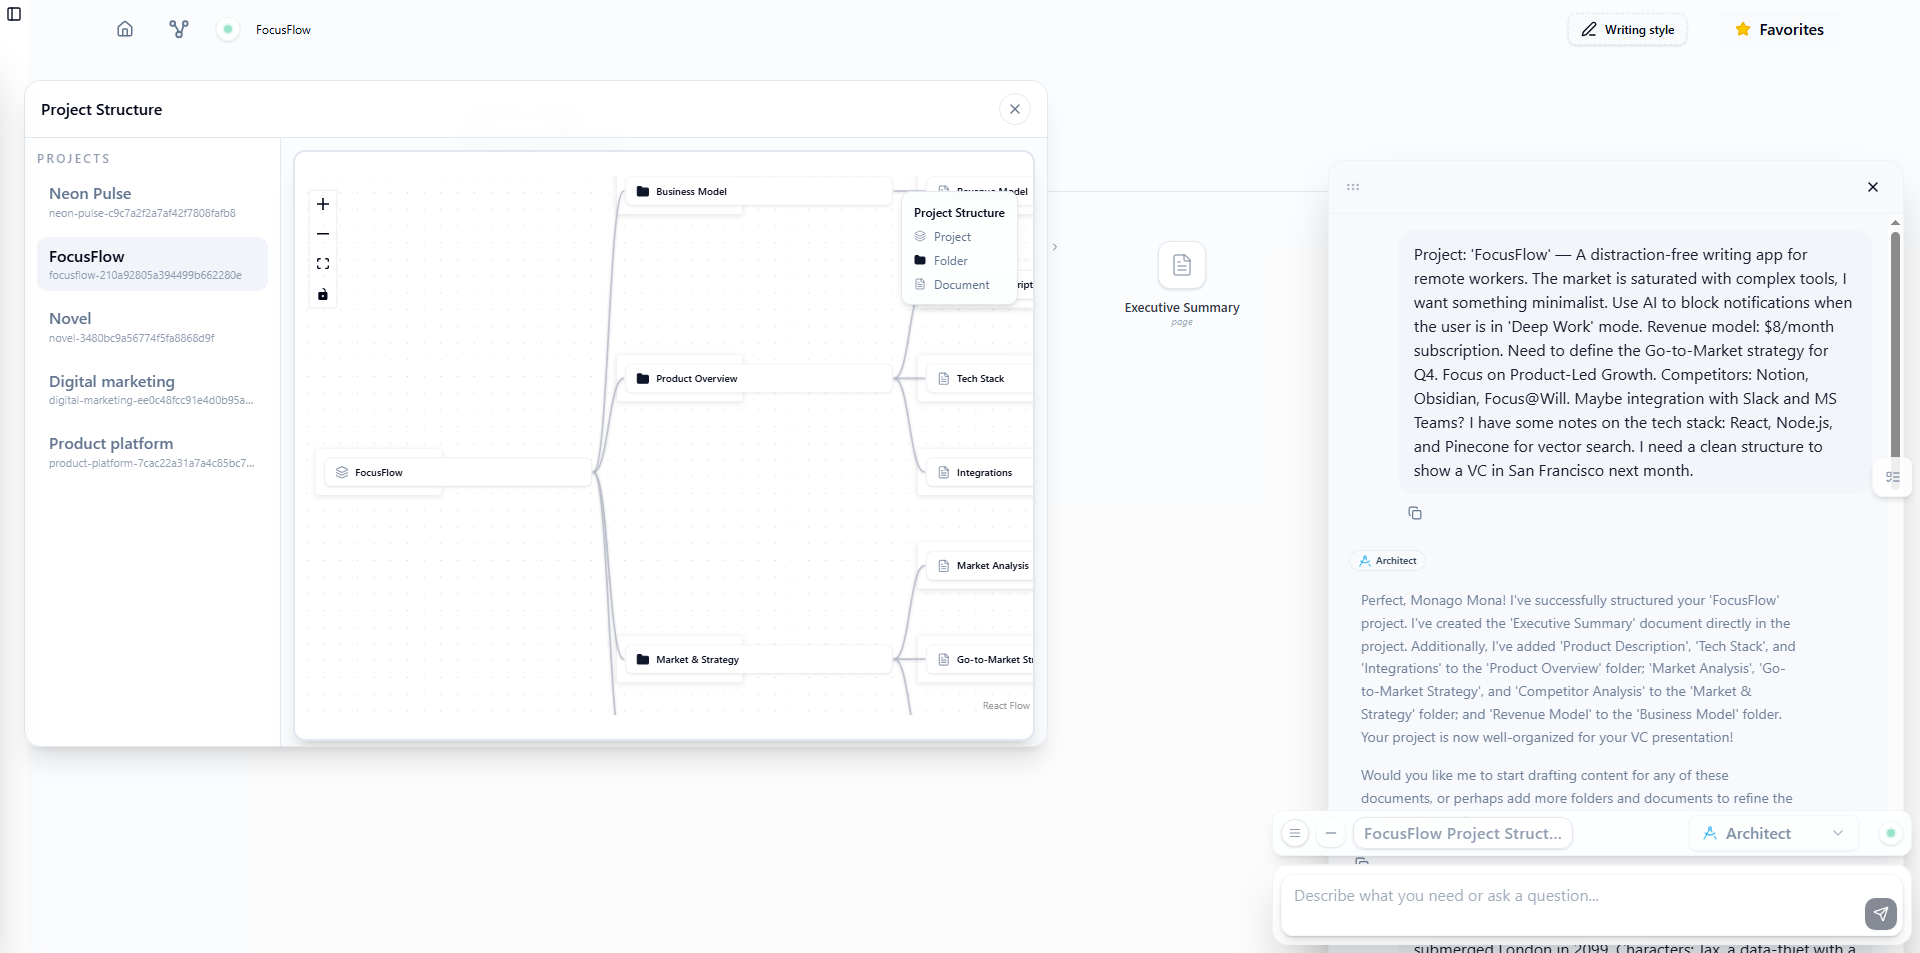Select the FocusFlow project in Projects list
Viewport: 1920px width, 953px height.
[x=152, y=264]
